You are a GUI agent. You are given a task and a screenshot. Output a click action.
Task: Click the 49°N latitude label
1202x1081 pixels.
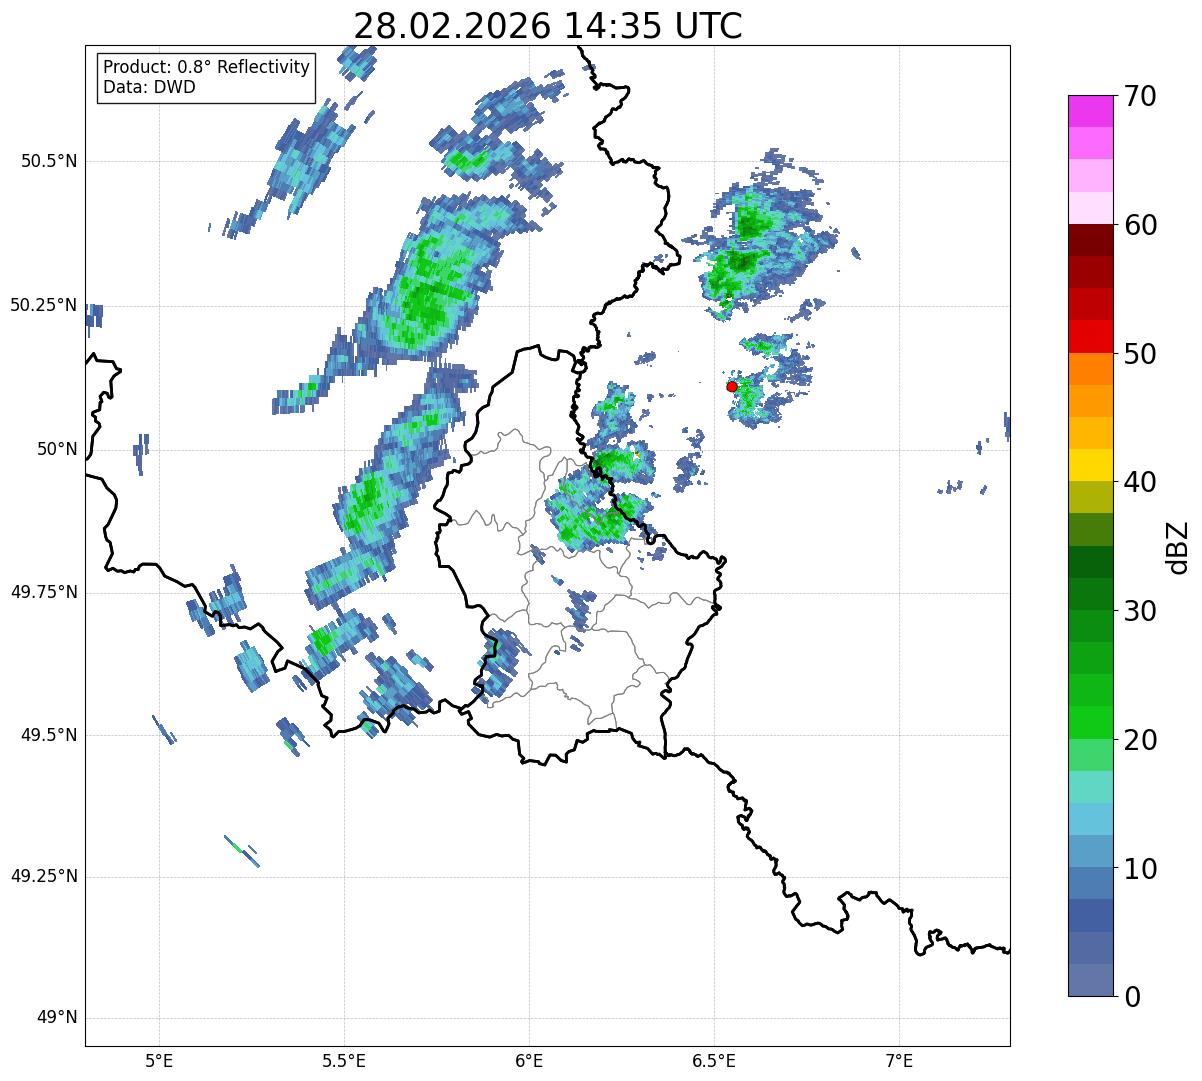click(x=57, y=1018)
